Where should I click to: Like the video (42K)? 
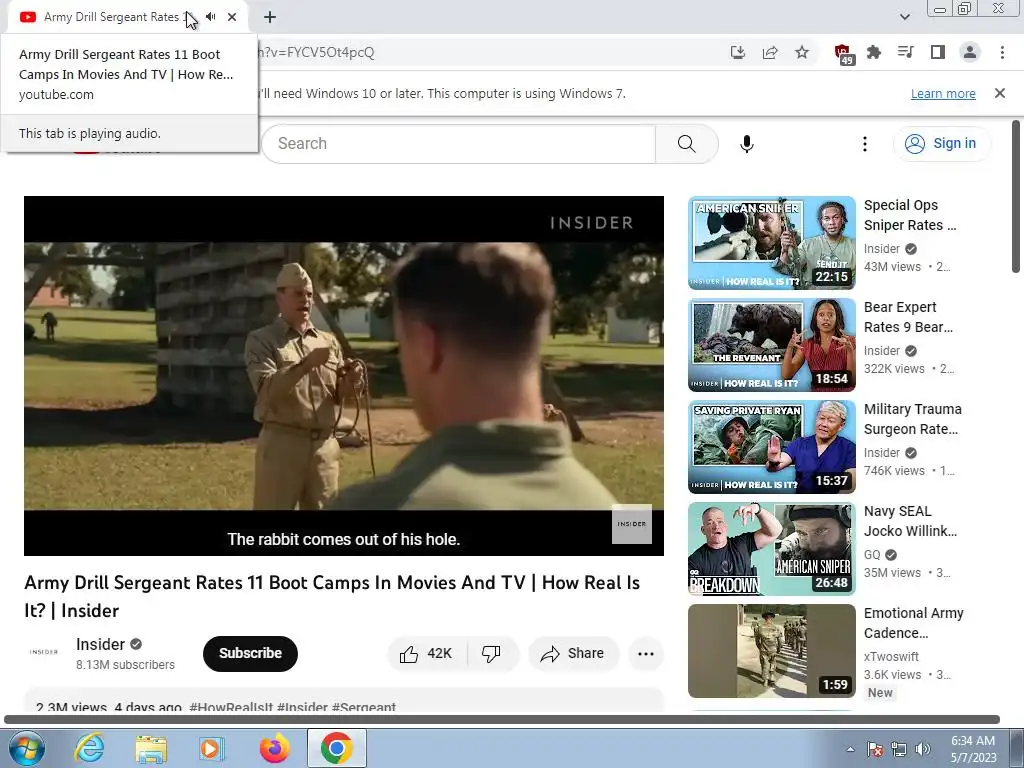click(x=427, y=654)
